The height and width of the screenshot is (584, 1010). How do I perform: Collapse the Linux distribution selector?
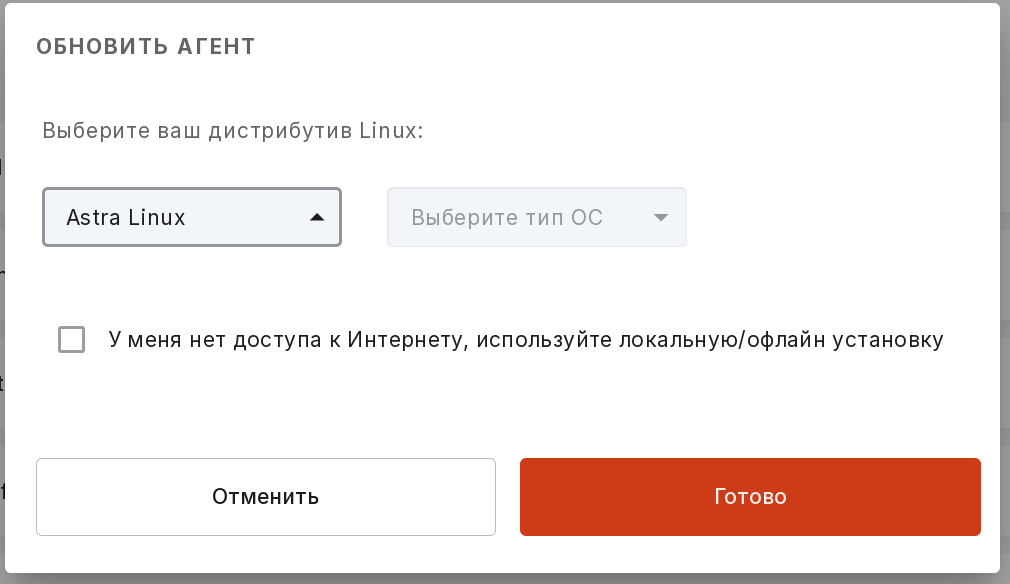pyautogui.click(x=192, y=217)
